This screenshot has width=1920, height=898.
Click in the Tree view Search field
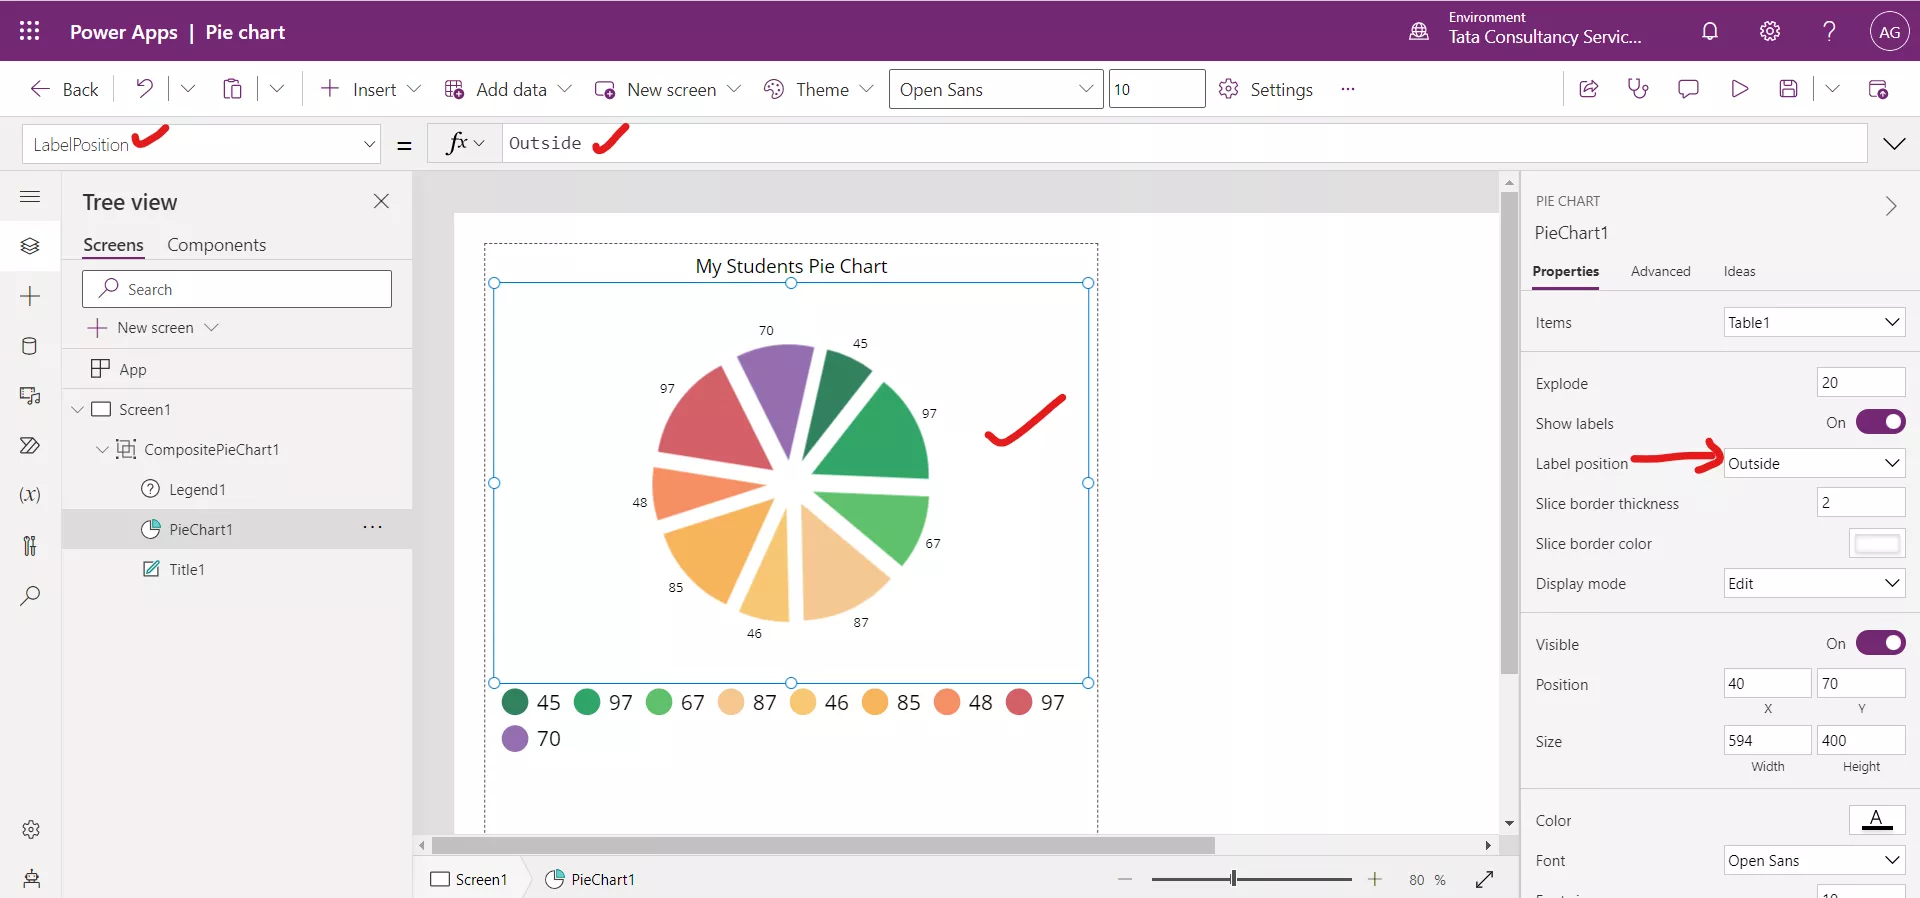click(x=237, y=289)
